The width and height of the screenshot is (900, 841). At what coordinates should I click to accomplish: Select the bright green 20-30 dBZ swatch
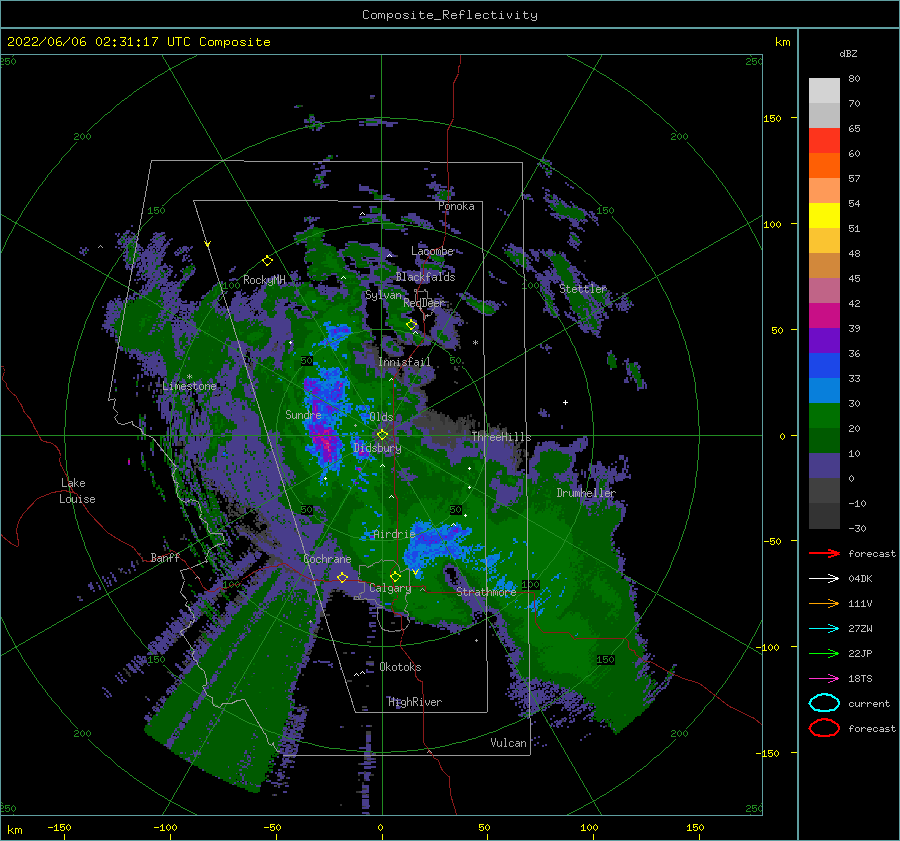(824, 416)
